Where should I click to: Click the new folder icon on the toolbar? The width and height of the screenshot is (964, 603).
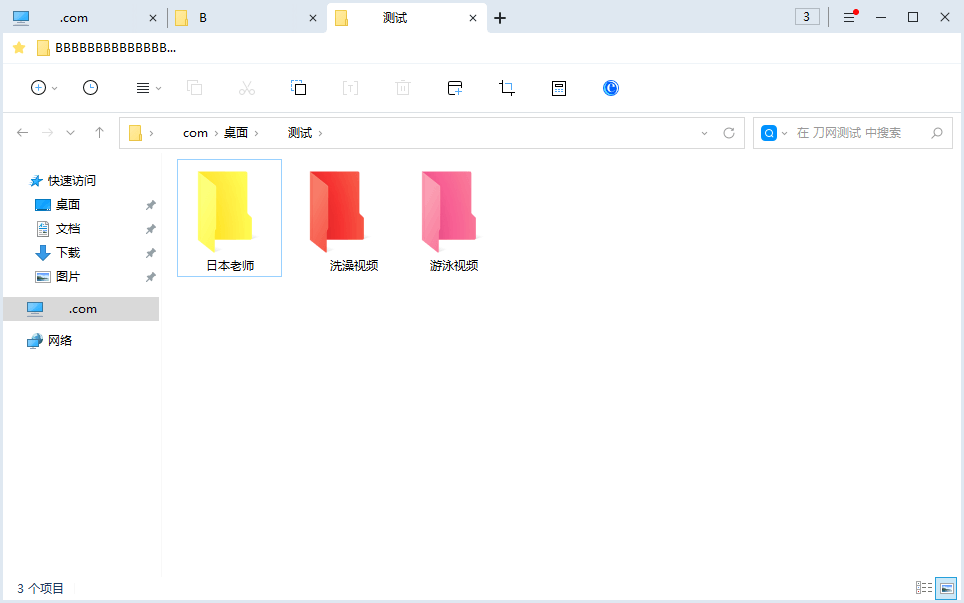click(454, 88)
